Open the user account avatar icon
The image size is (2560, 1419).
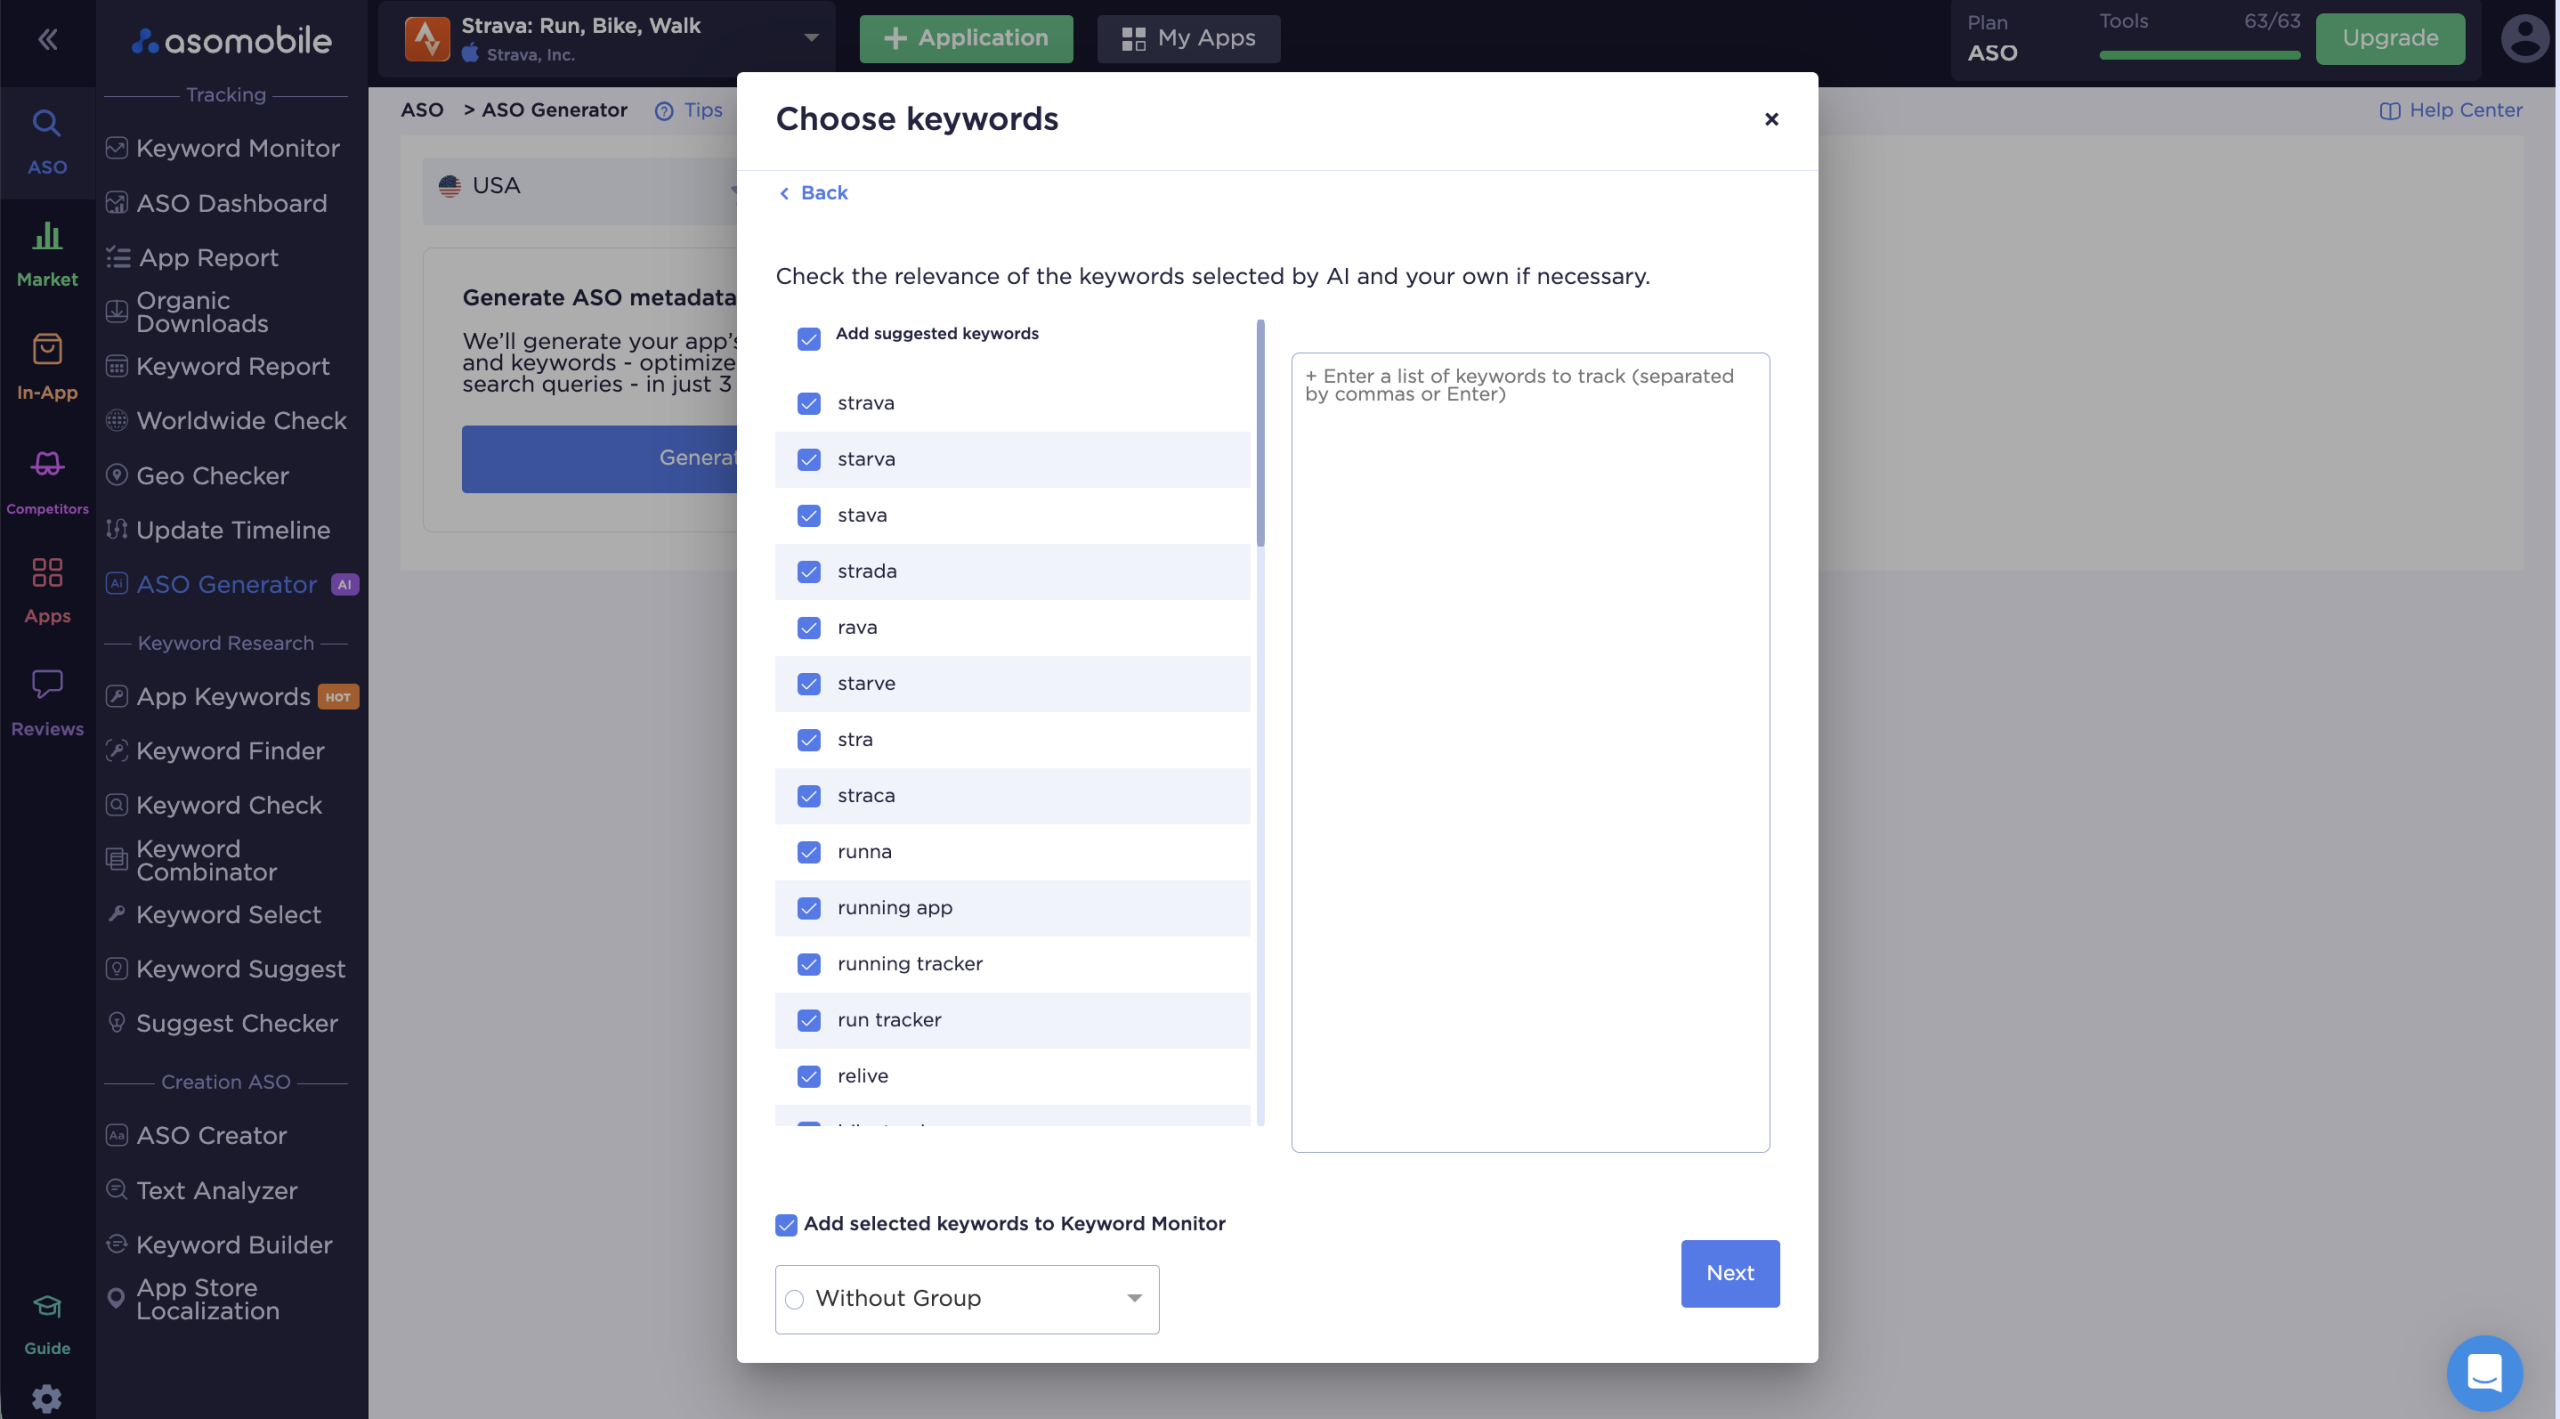pos(2524,39)
